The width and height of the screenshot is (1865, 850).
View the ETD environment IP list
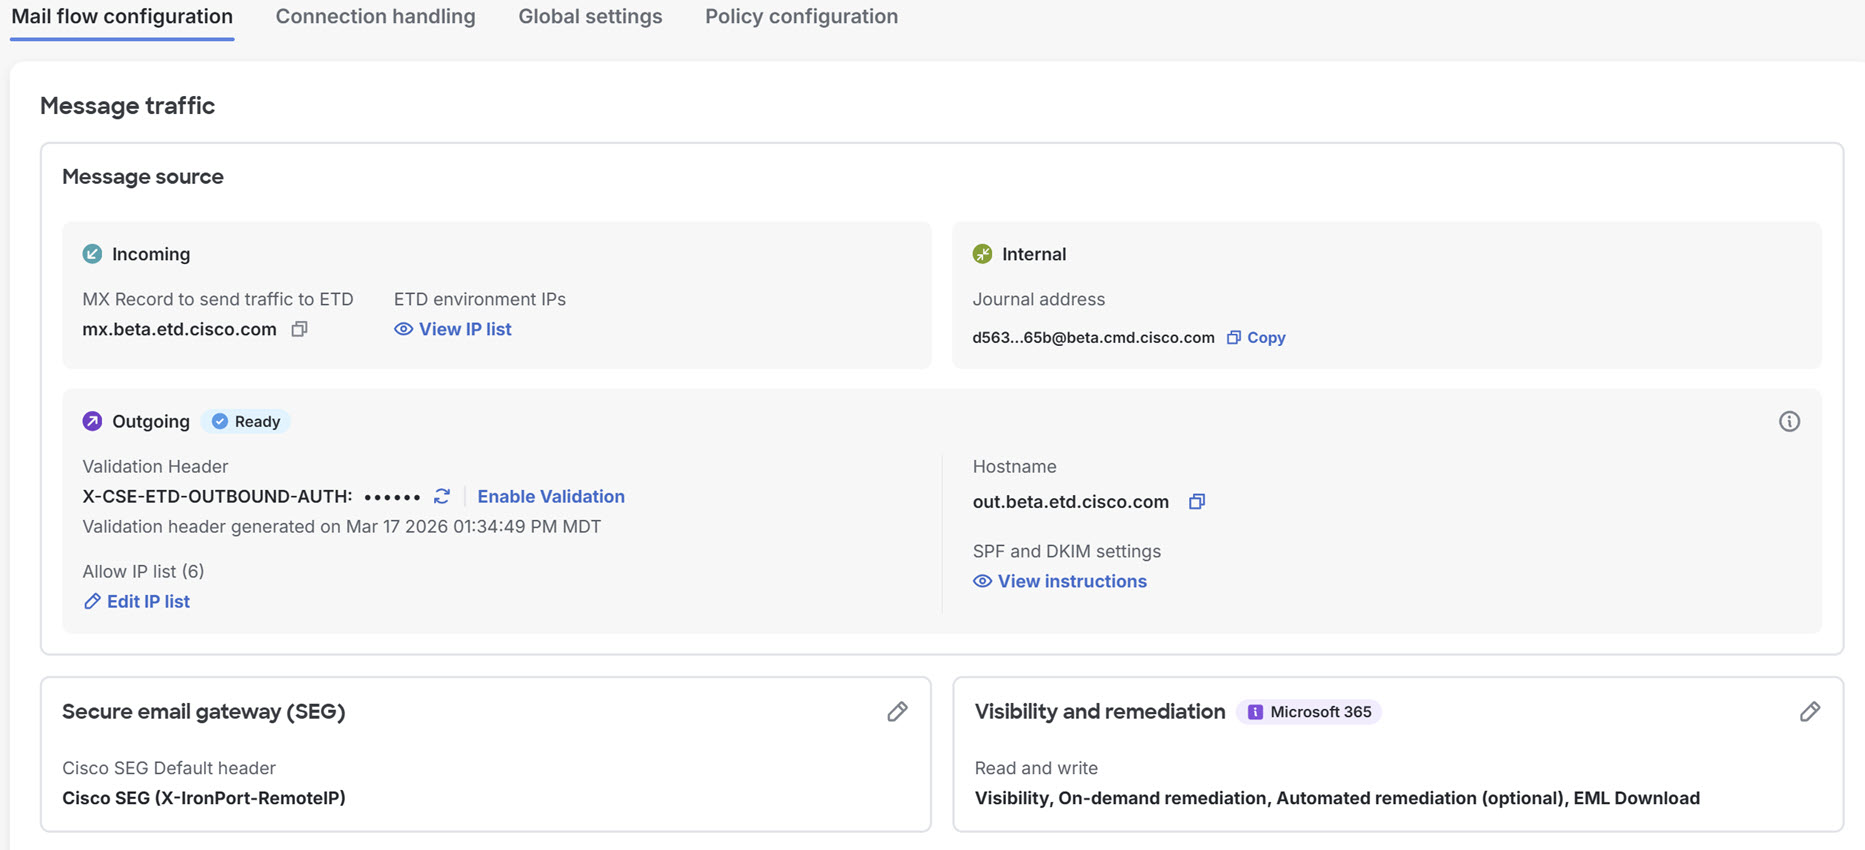tap(453, 329)
